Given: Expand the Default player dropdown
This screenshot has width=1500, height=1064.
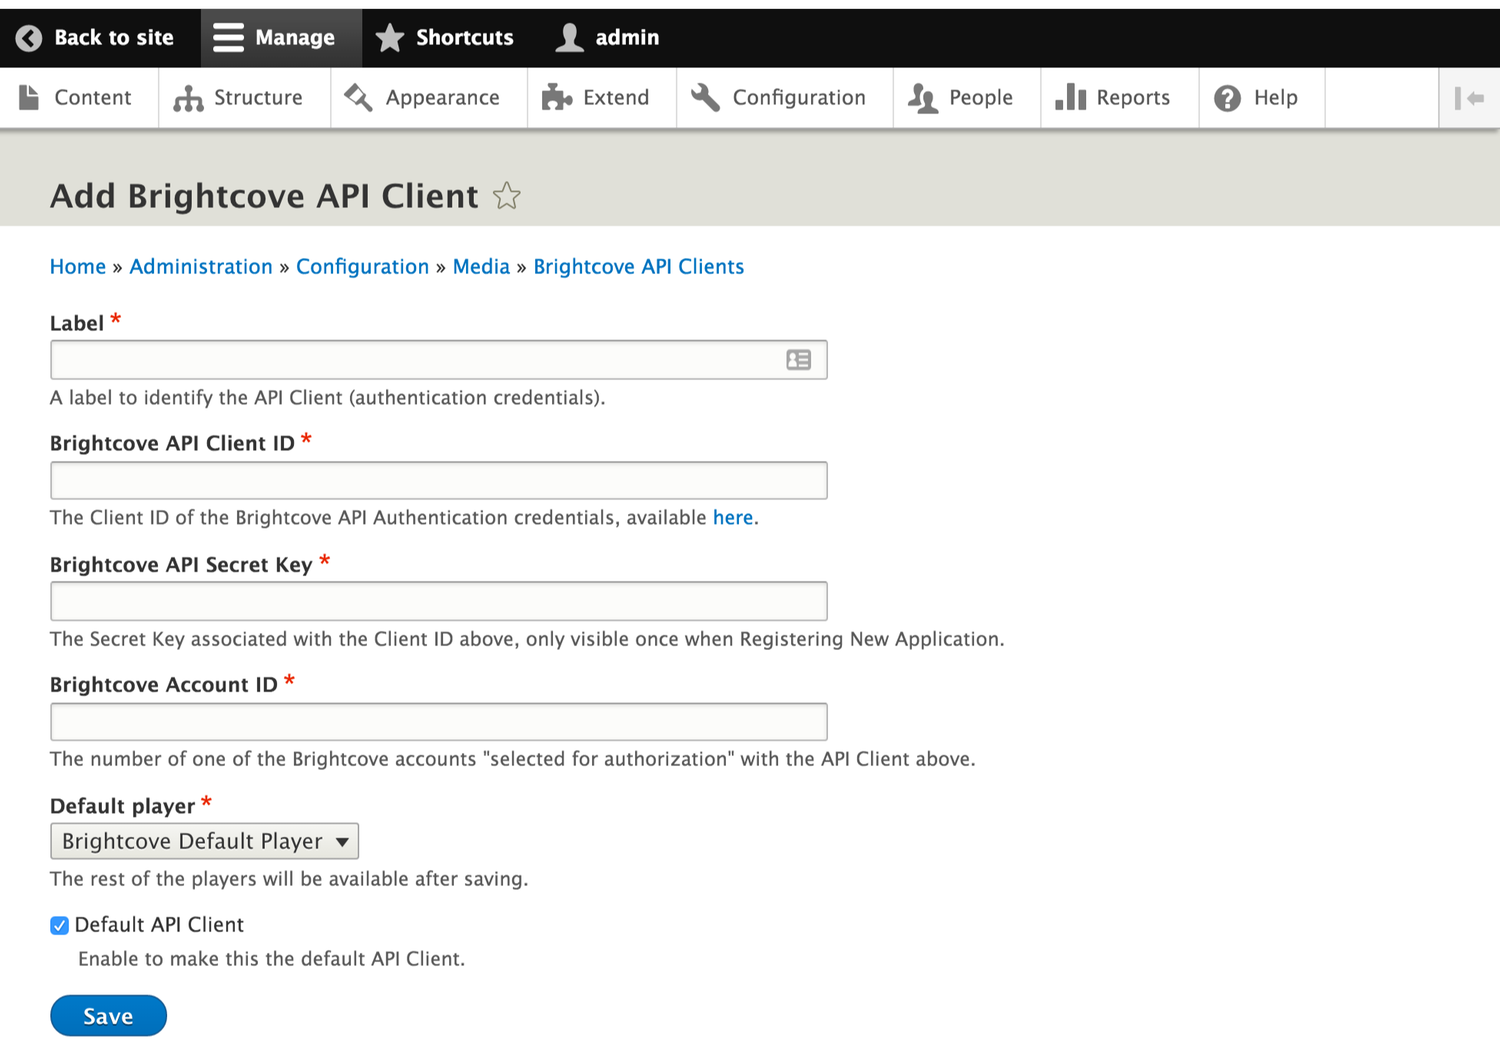Looking at the screenshot, I should (204, 841).
